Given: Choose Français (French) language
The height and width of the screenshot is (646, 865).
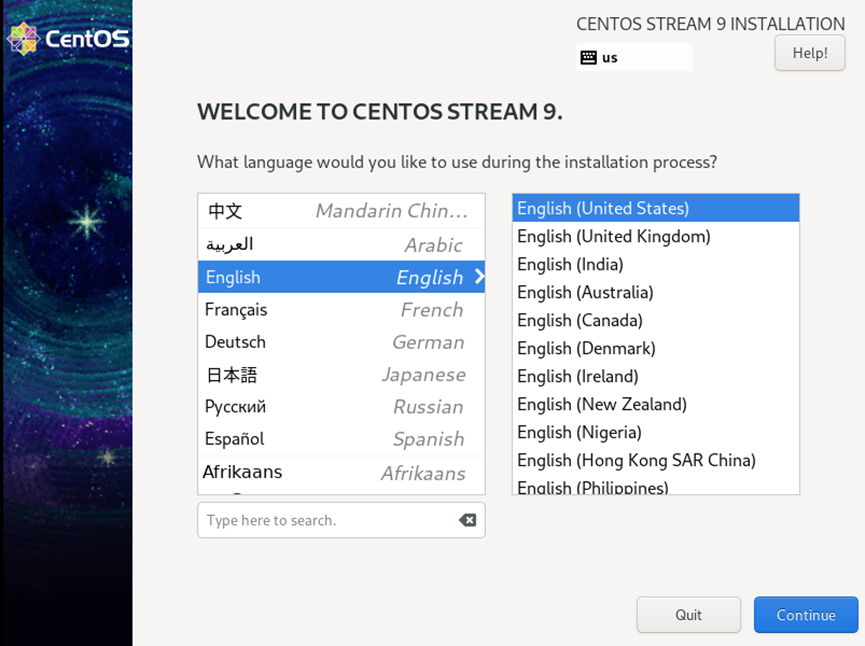Looking at the screenshot, I should 341,309.
